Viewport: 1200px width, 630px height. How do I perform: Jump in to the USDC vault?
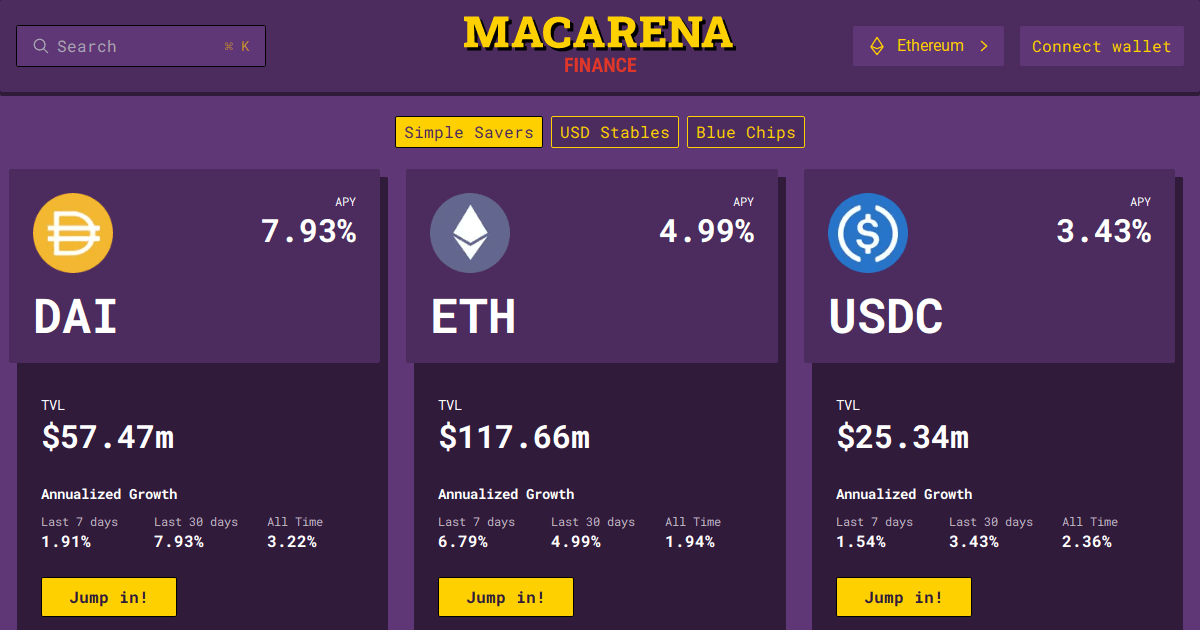(903, 596)
